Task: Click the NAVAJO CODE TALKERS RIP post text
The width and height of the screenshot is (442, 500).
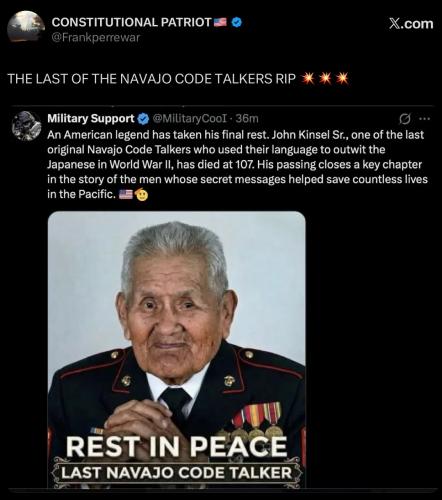Action: [x=152, y=79]
